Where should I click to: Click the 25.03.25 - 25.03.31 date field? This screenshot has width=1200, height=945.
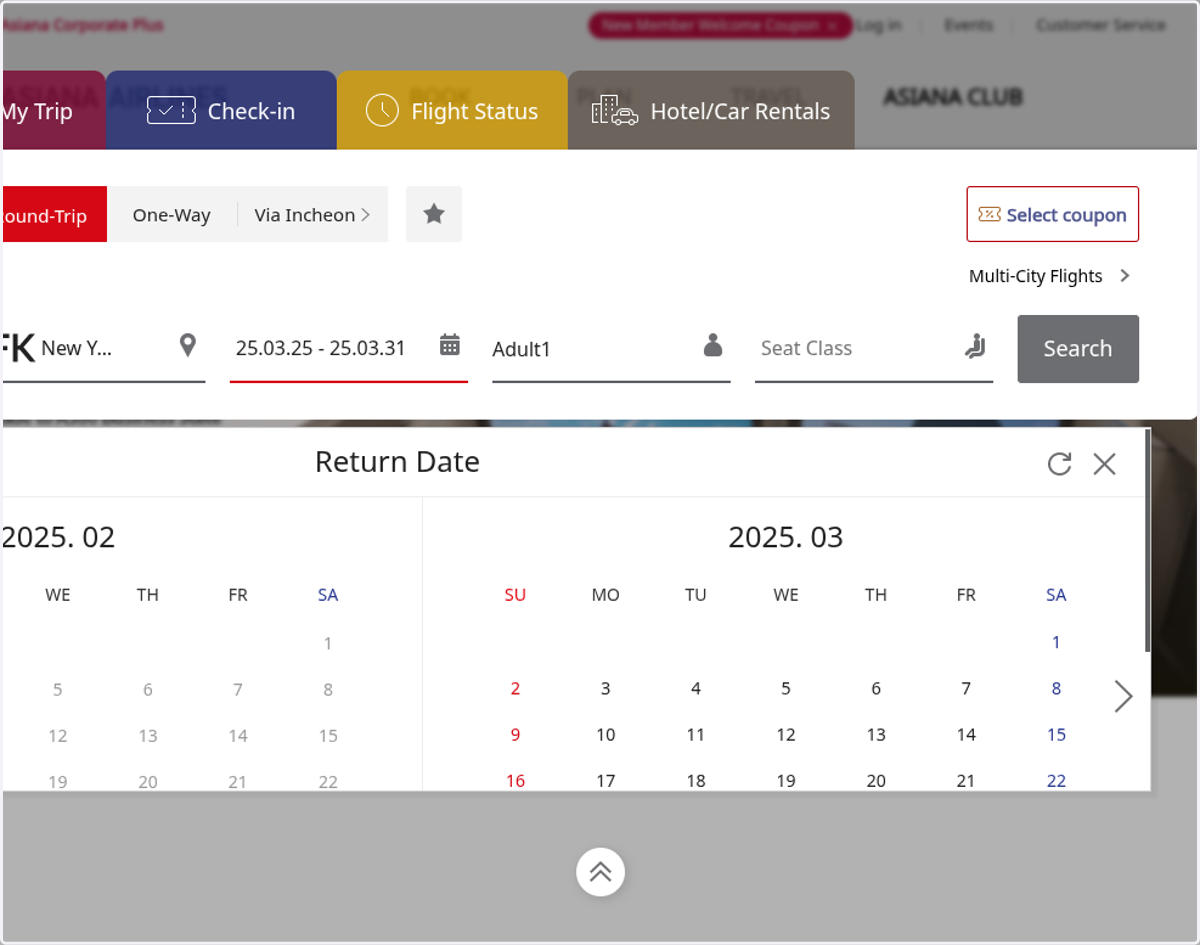click(349, 348)
